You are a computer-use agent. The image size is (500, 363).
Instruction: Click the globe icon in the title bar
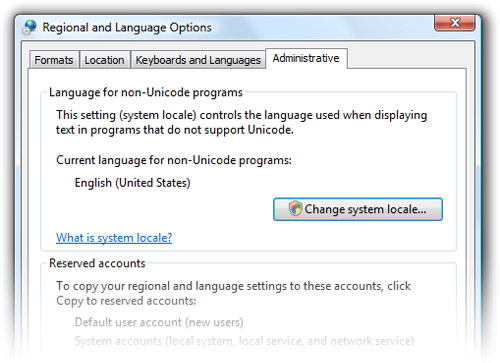click(x=29, y=27)
